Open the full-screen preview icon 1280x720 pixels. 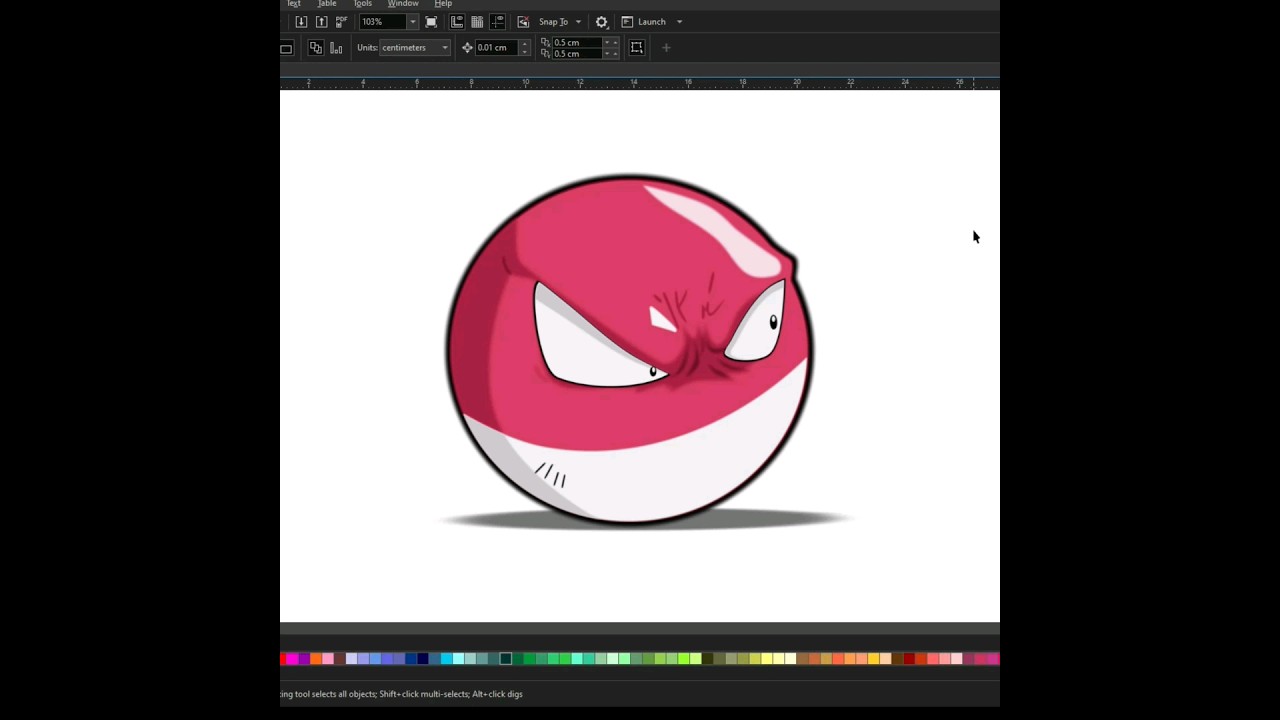pos(431,22)
